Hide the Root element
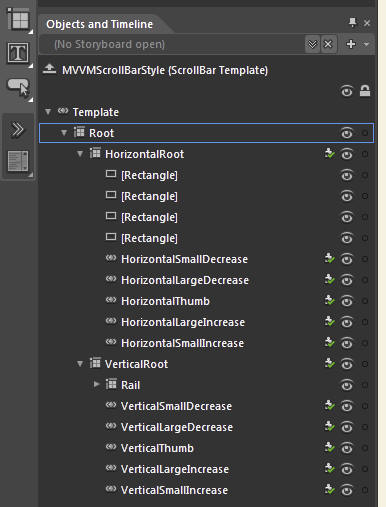Viewport: 386px width, 507px height. (x=347, y=133)
